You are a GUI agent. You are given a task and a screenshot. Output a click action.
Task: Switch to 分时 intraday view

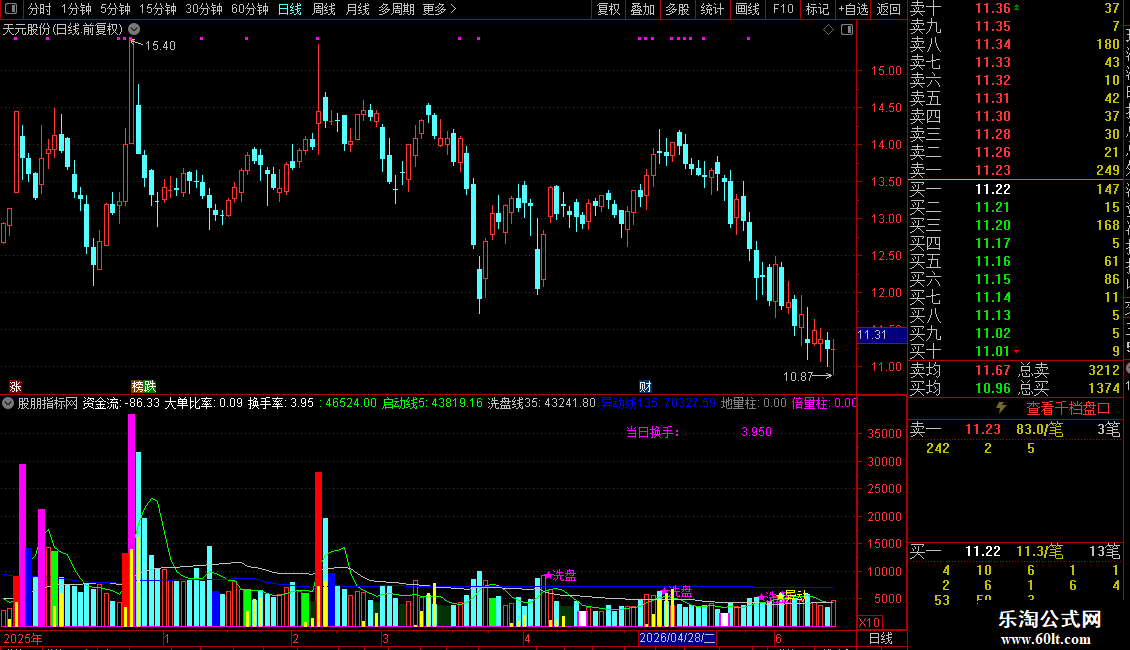point(40,9)
